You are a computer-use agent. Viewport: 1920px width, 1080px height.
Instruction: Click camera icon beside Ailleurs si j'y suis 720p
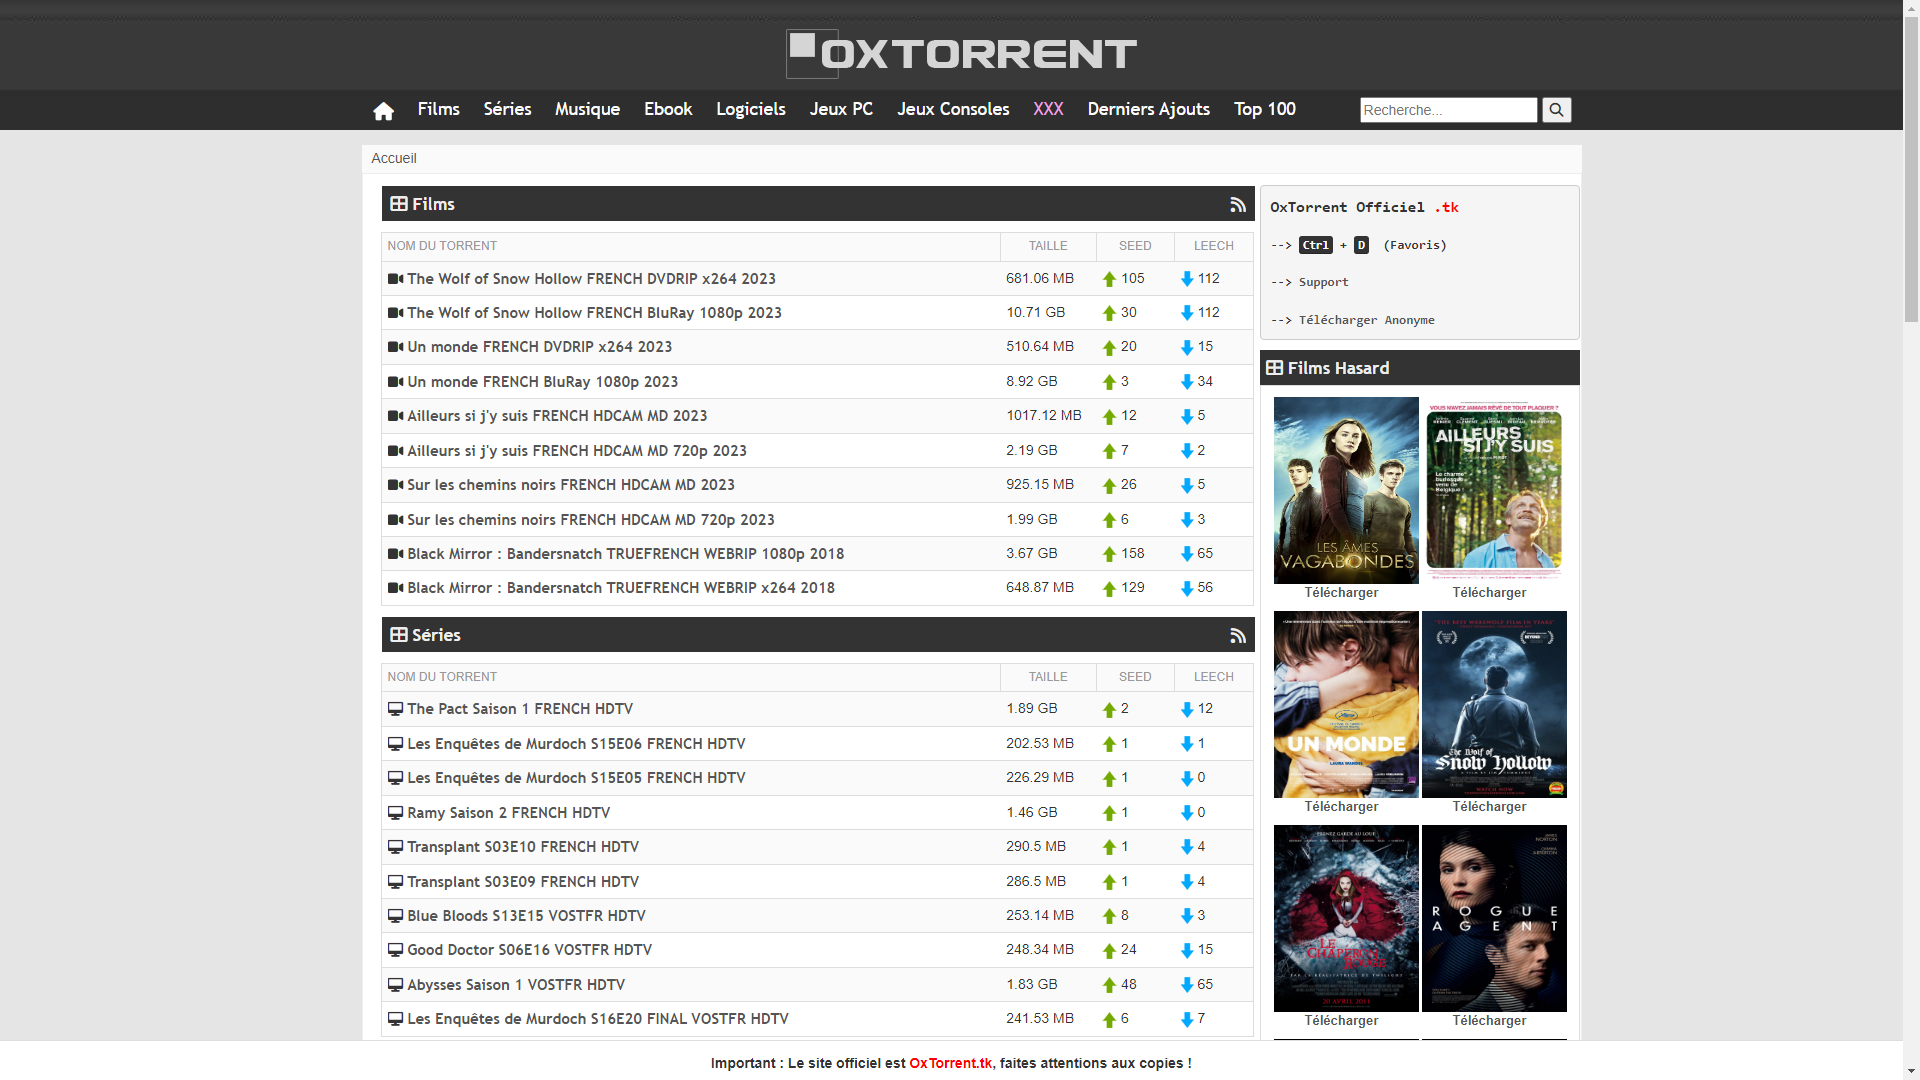tap(395, 451)
